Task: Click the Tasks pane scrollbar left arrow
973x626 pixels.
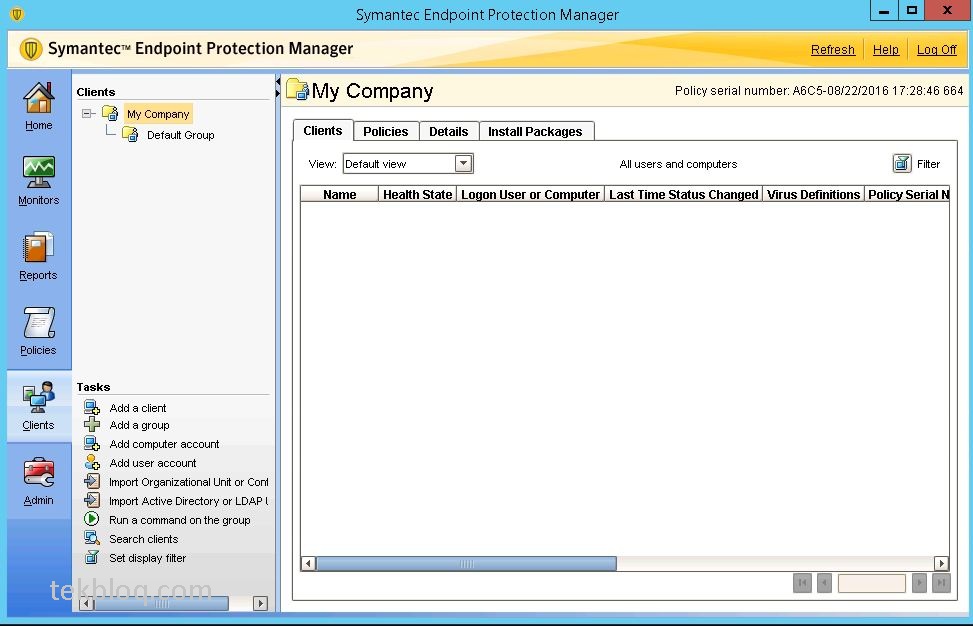Action: click(x=87, y=603)
